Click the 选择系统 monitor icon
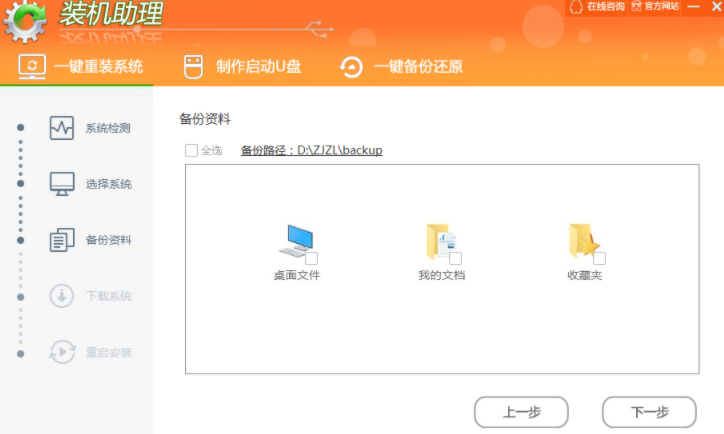The image size is (724, 434). click(62, 184)
